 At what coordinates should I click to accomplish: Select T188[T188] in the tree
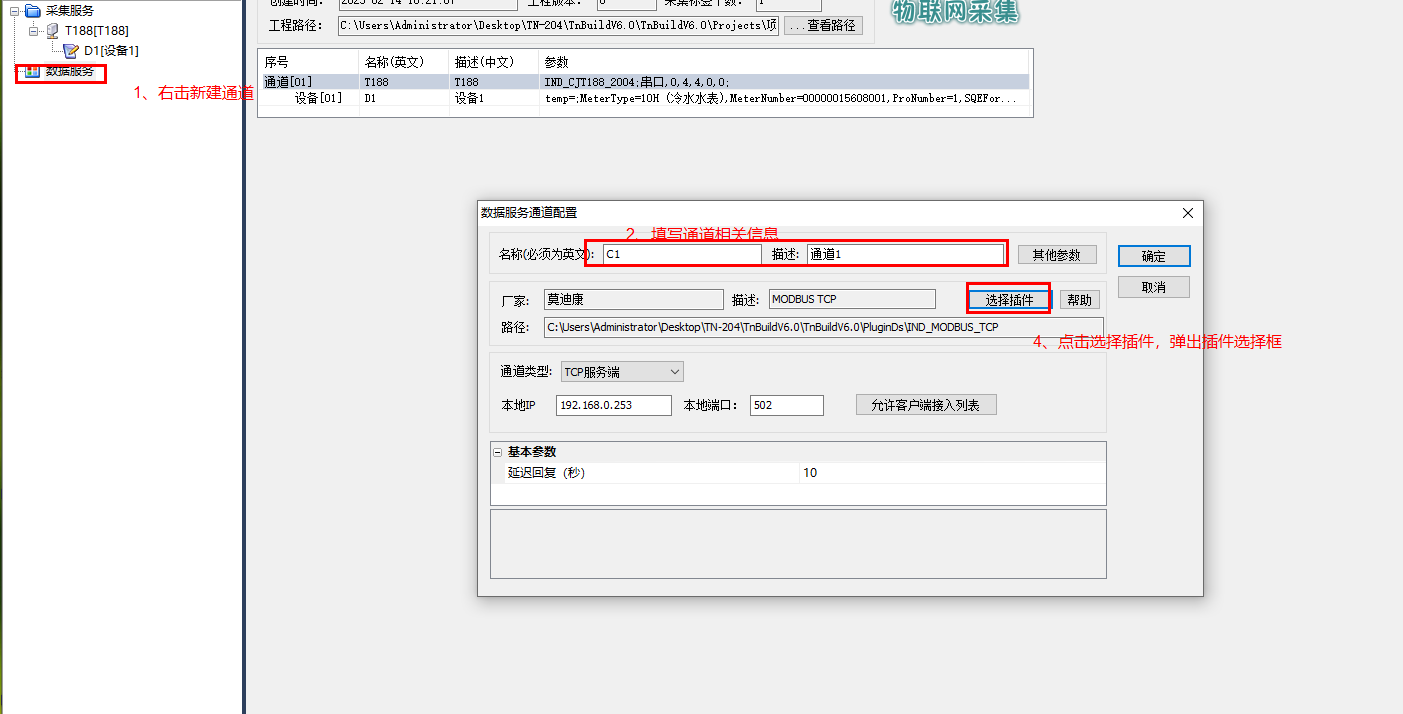click(97, 31)
